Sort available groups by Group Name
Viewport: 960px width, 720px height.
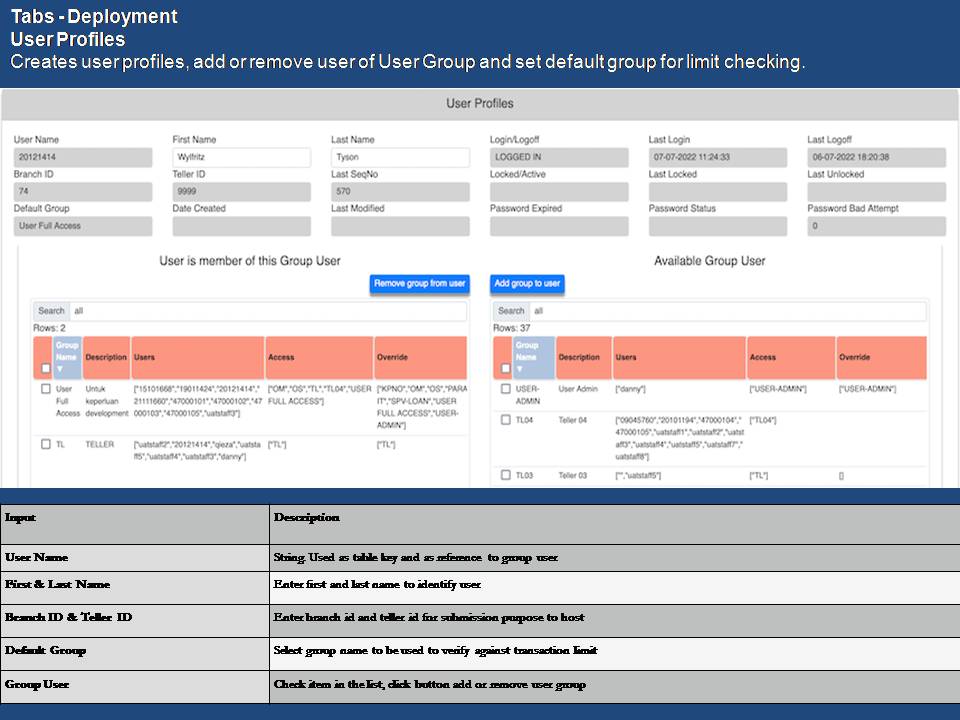point(526,357)
